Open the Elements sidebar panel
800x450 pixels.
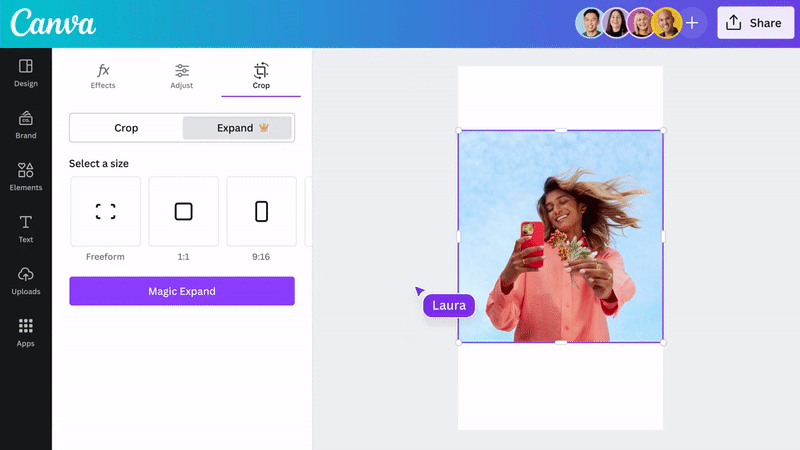pos(26,177)
